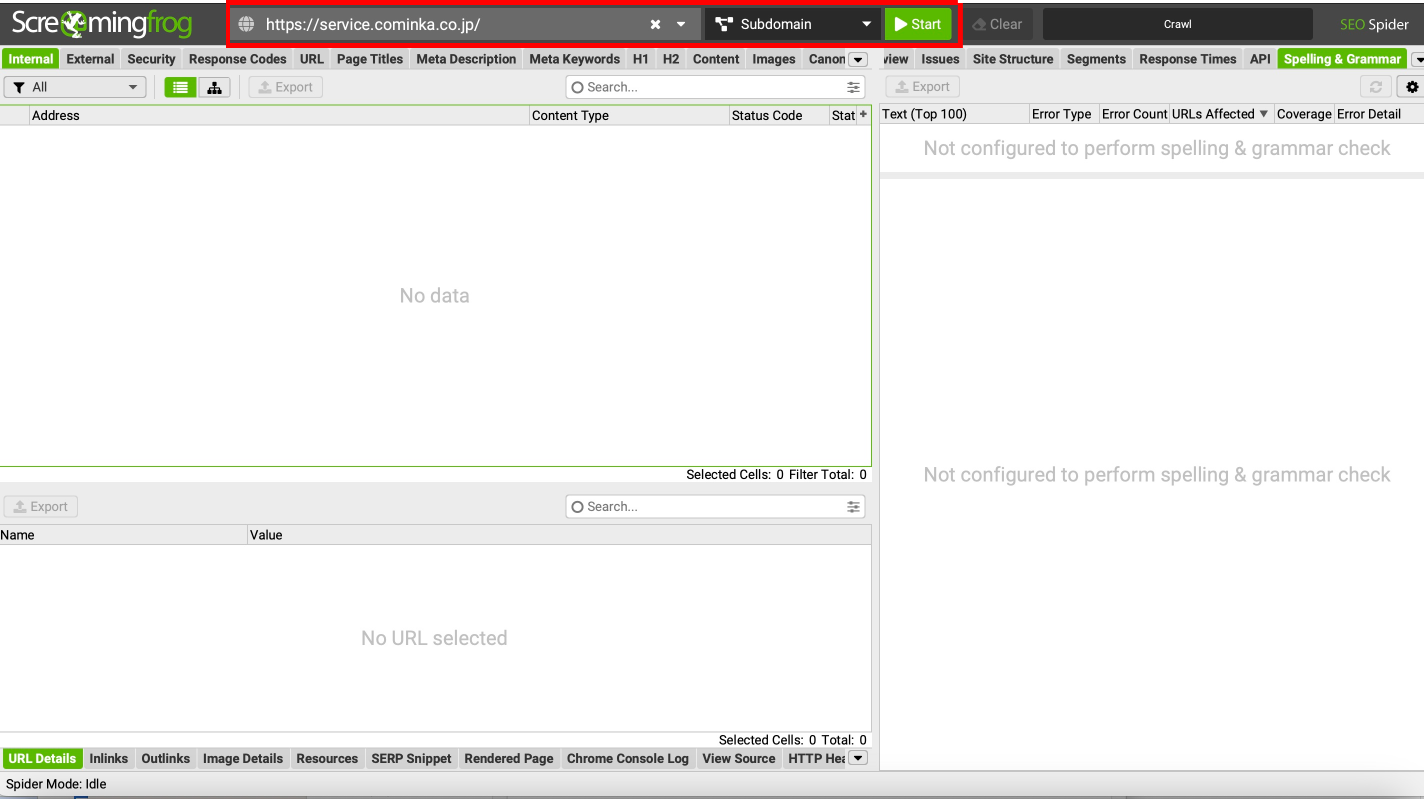Click the globe icon beside the URL
1424x799 pixels.
pyautogui.click(x=246, y=25)
